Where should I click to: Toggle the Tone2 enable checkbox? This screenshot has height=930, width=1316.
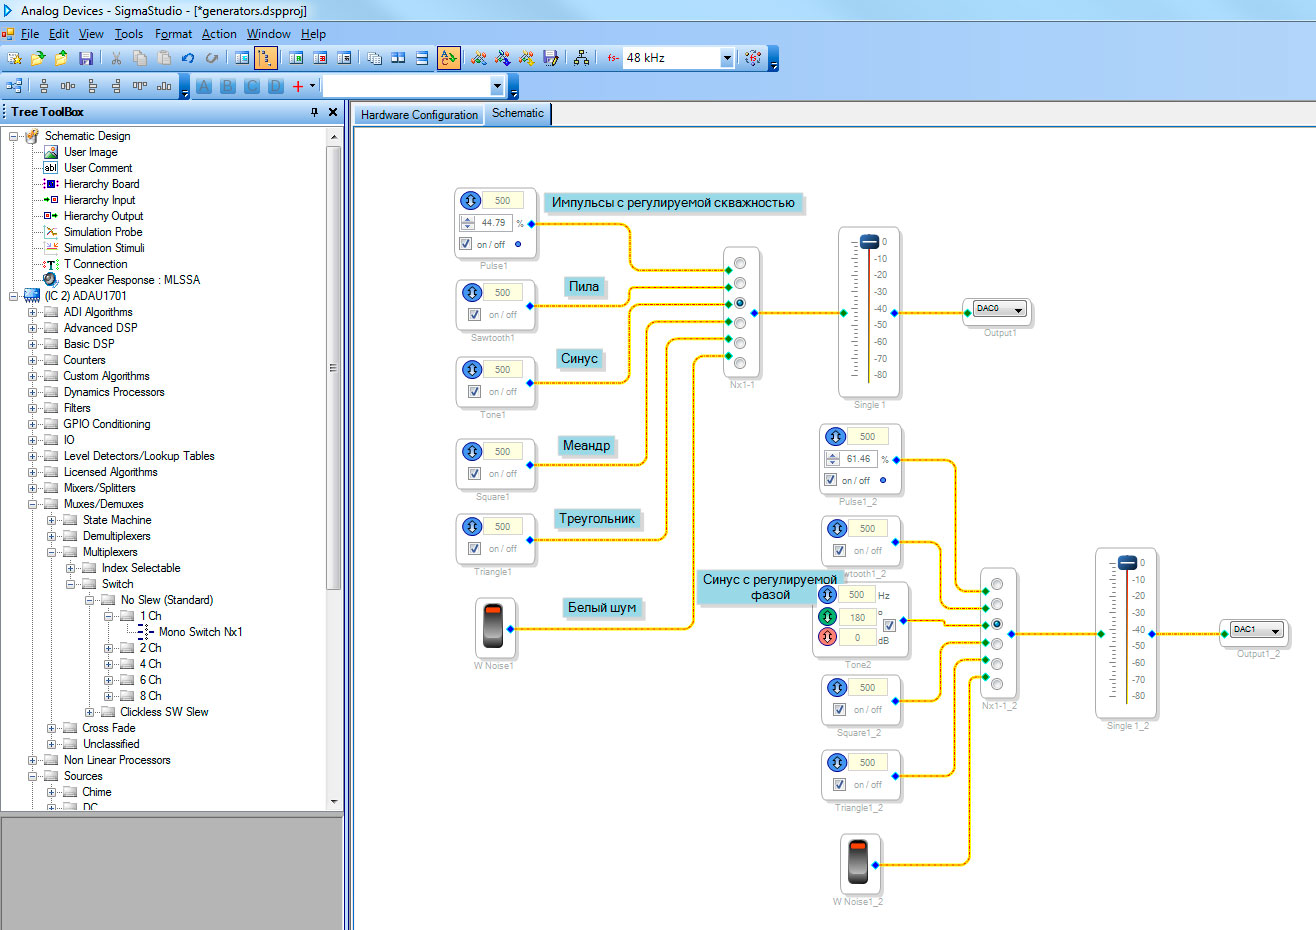[889, 625]
